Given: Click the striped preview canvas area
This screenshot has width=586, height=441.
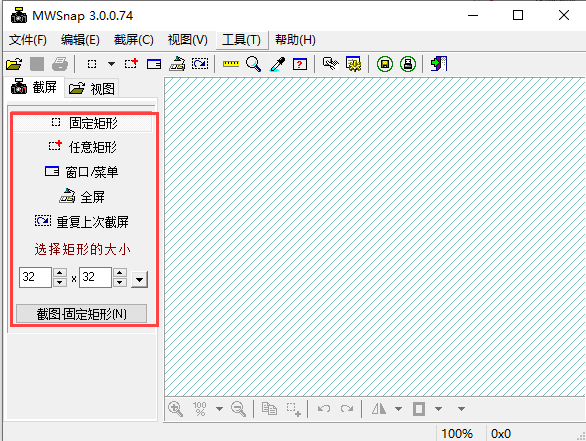Looking at the screenshot, I should tap(375, 237).
